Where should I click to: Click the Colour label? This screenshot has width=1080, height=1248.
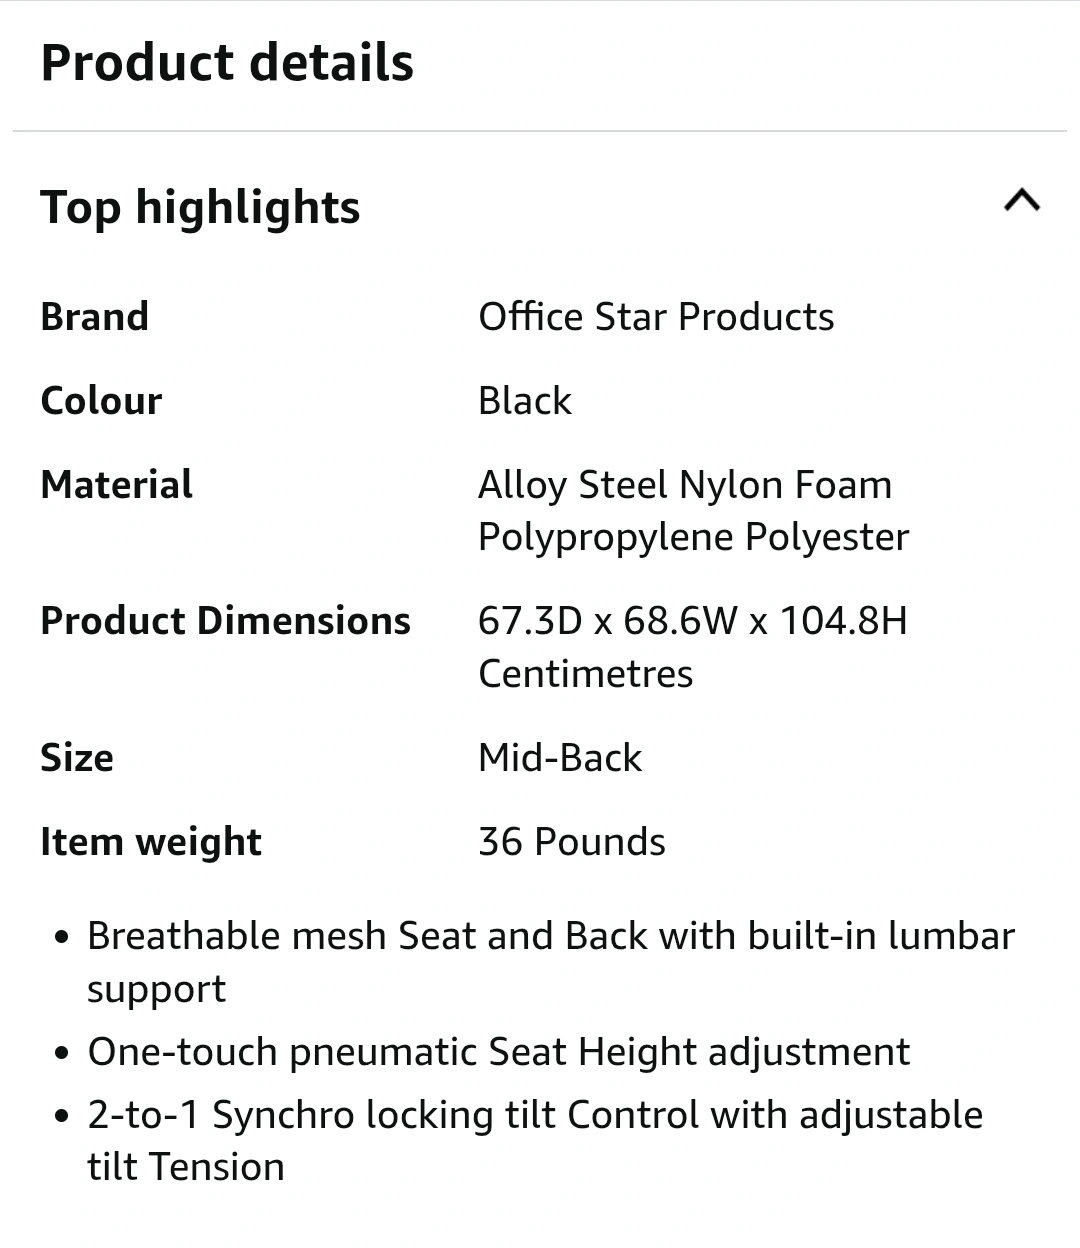click(101, 401)
